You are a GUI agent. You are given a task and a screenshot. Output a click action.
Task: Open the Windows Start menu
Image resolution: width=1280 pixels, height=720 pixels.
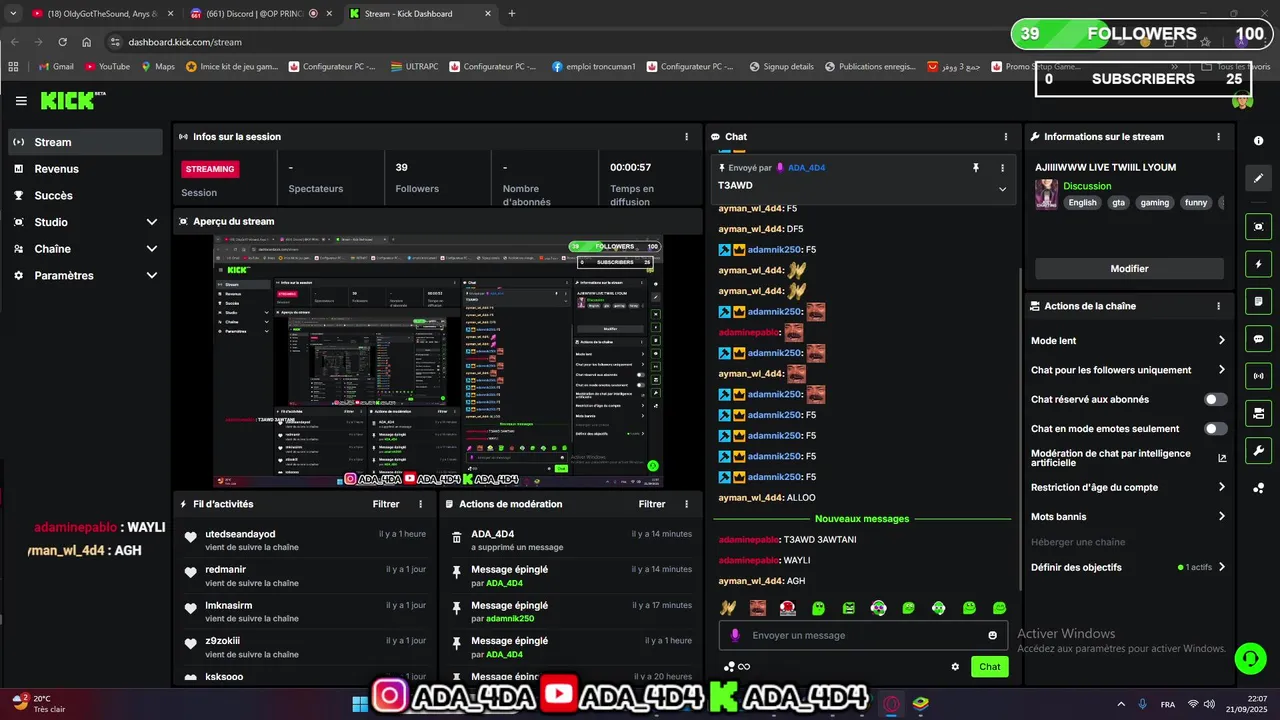[x=359, y=704]
